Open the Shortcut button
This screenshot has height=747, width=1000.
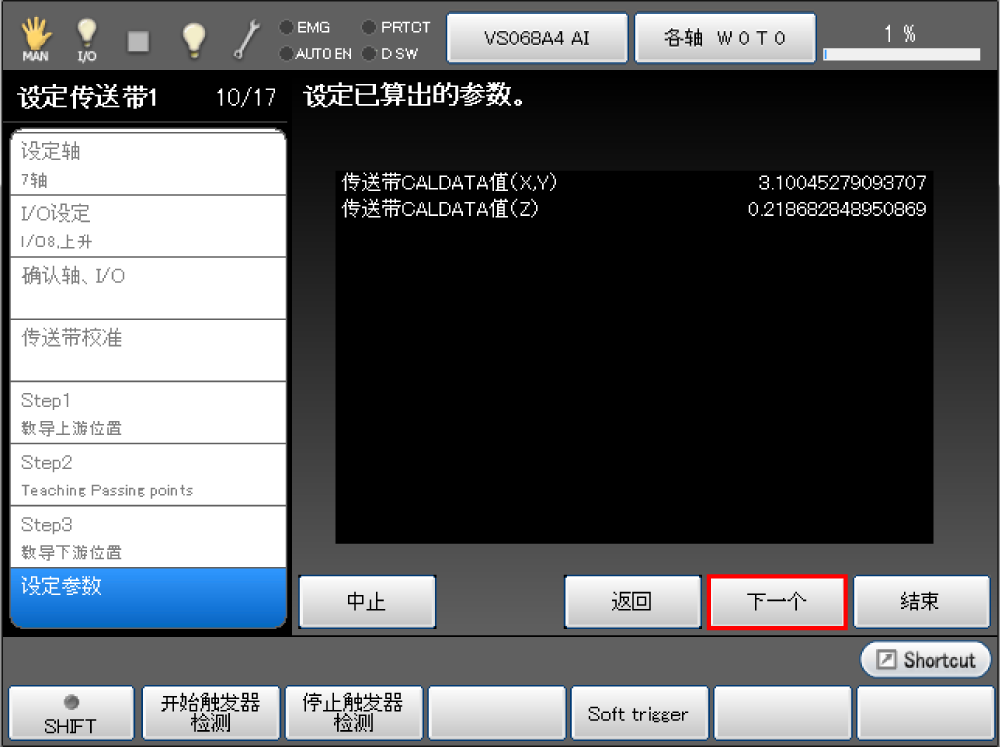click(x=926, y=660)
